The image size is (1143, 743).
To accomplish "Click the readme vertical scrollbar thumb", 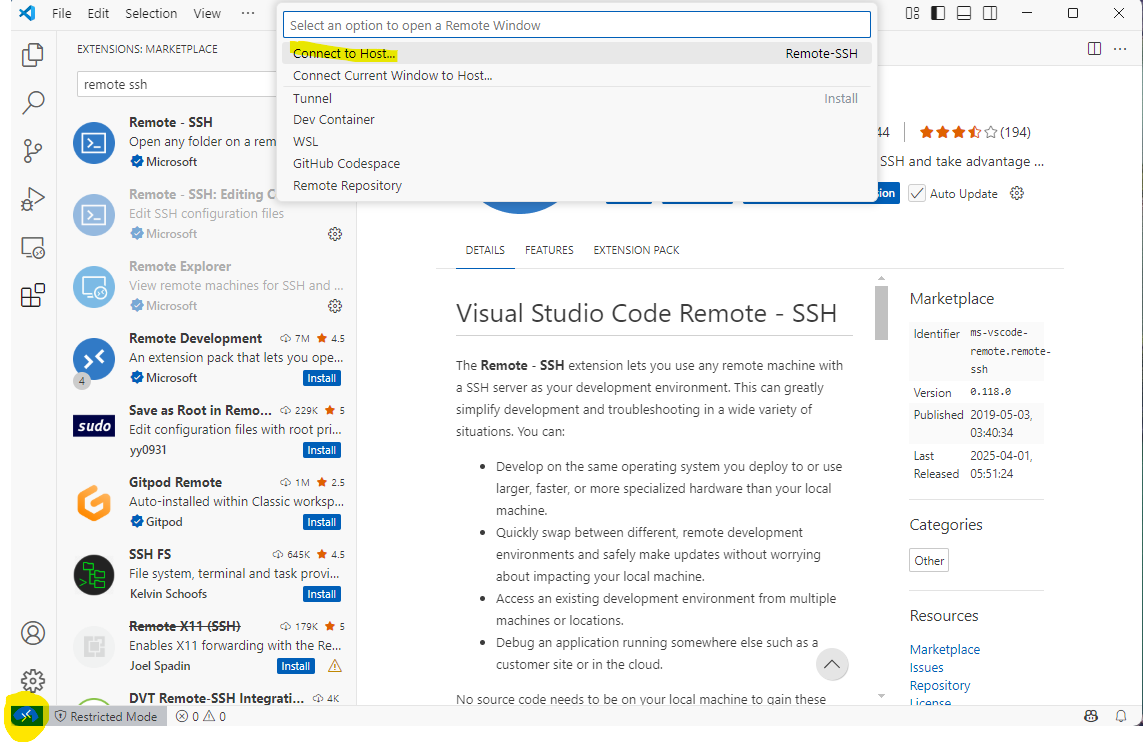I will (881, 313).
